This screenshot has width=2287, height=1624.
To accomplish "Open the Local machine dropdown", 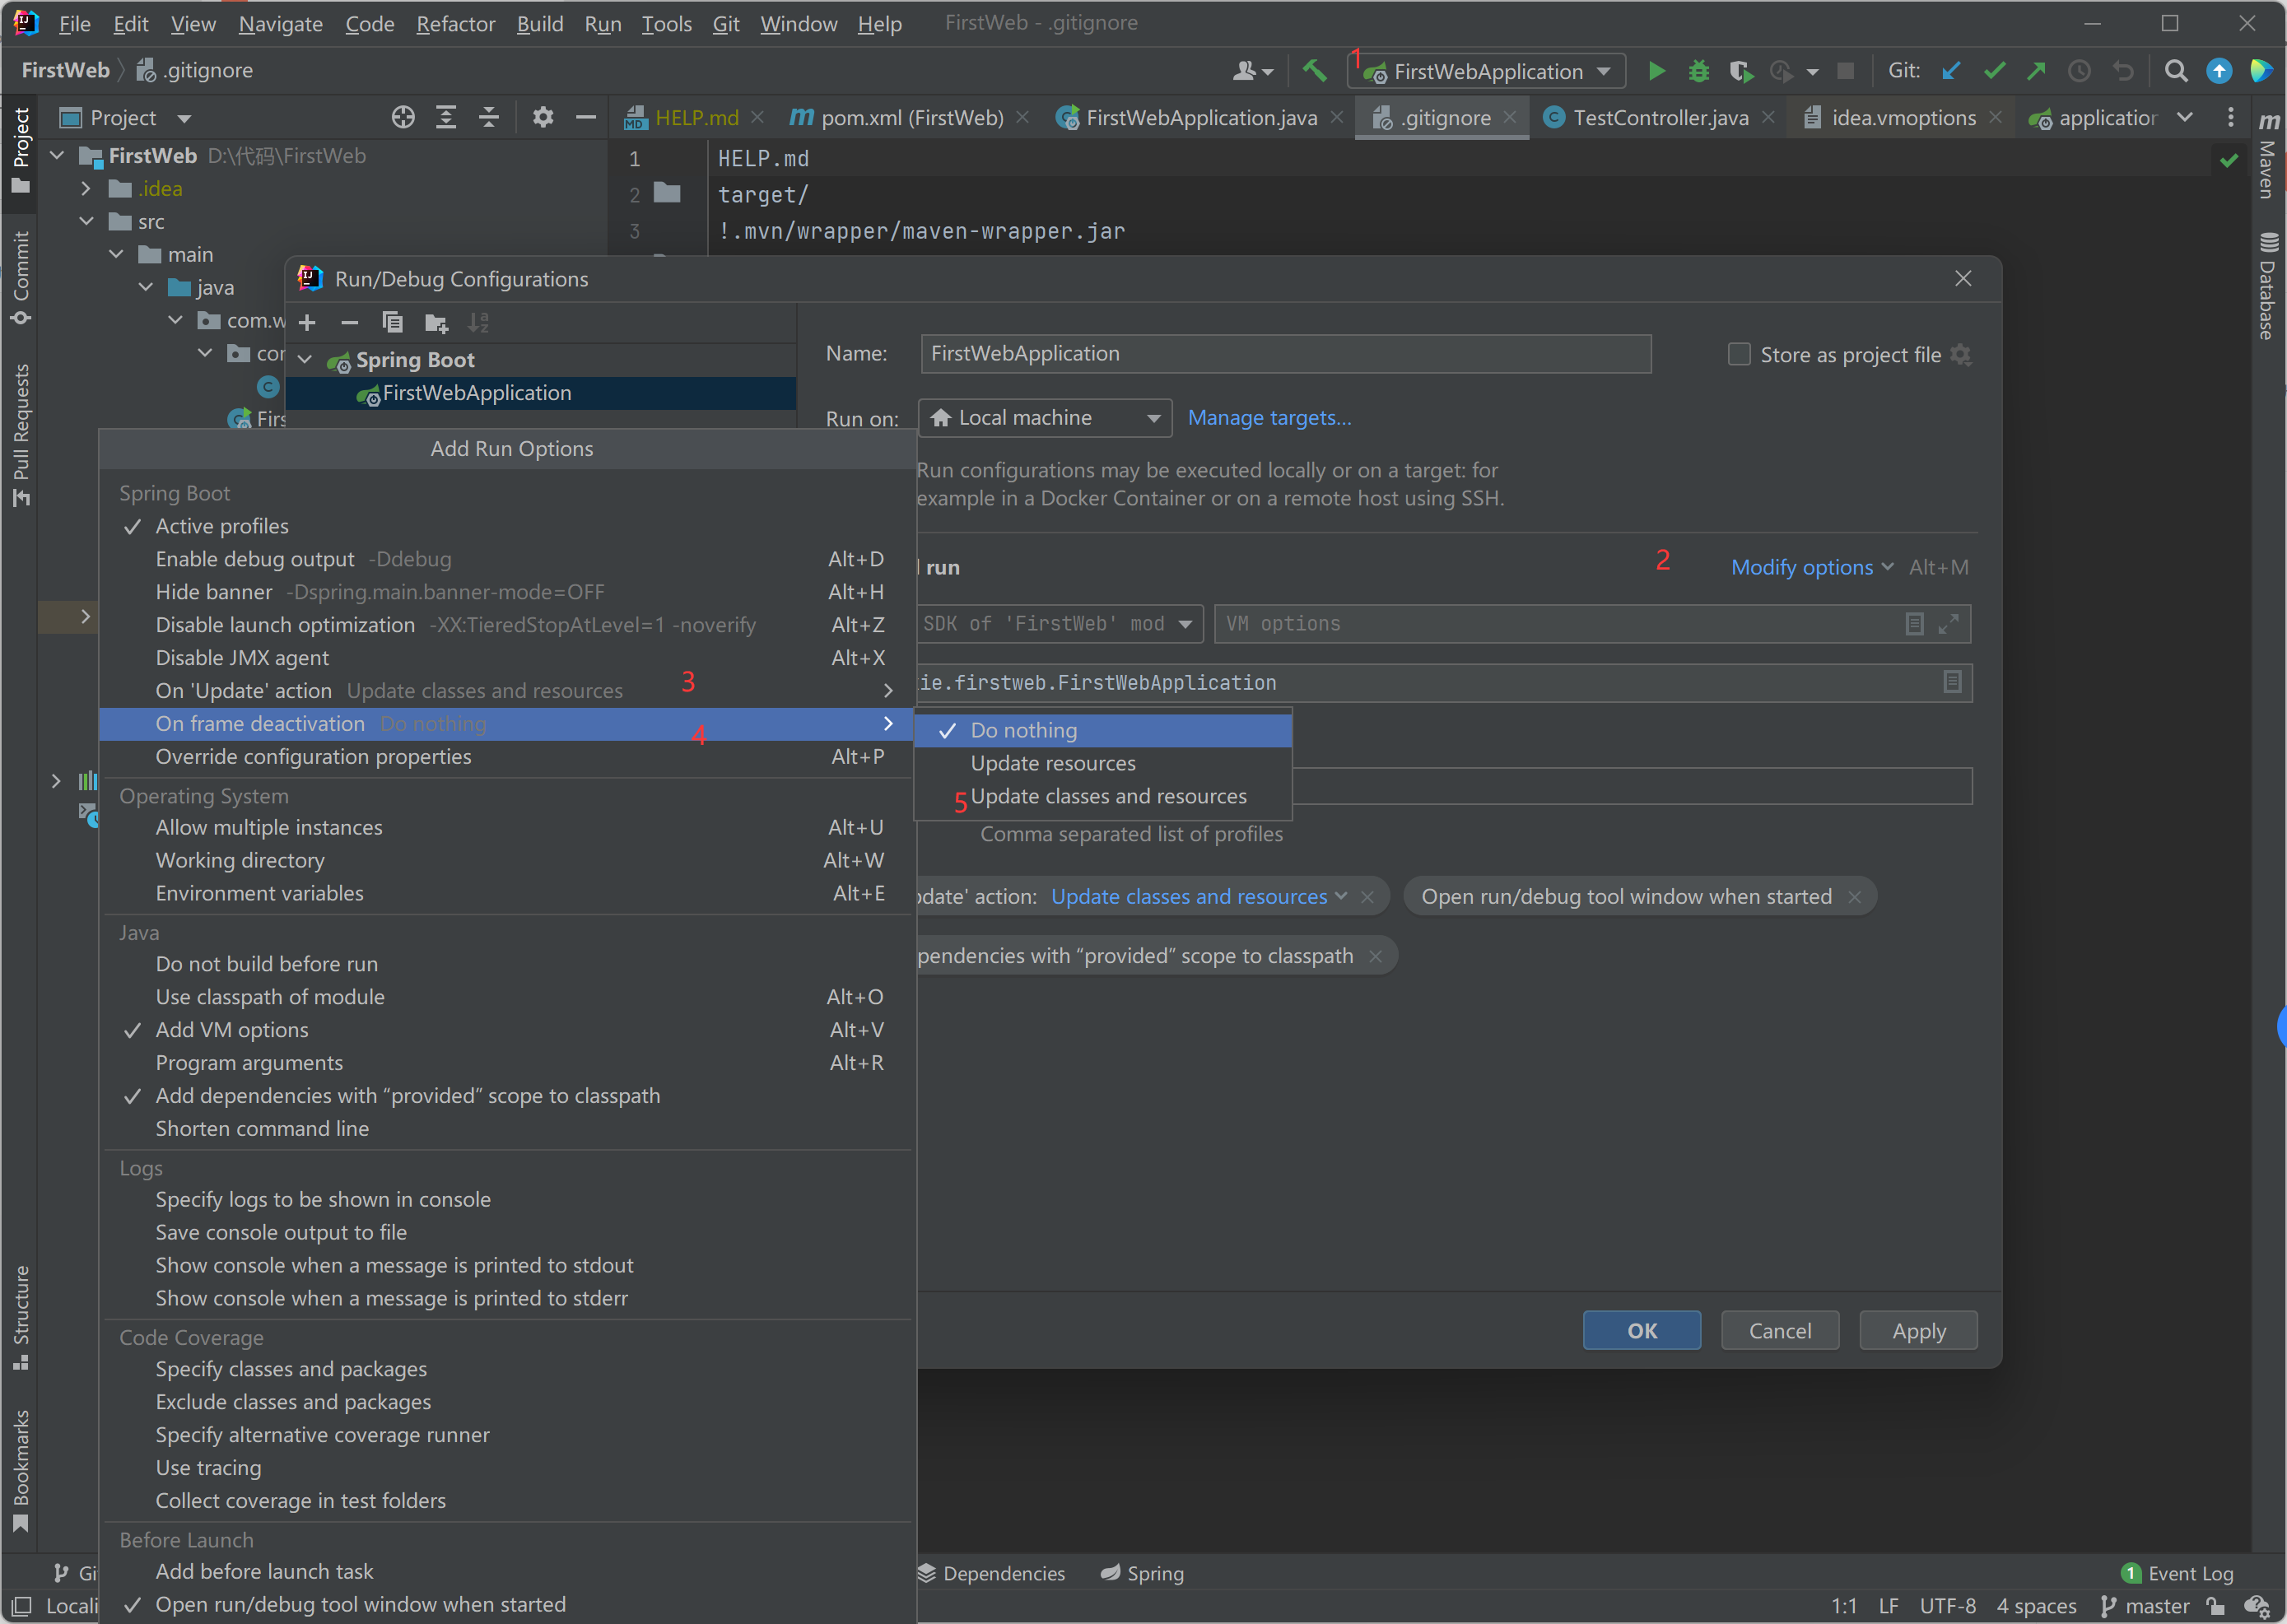I will (x=1044, y=418).
